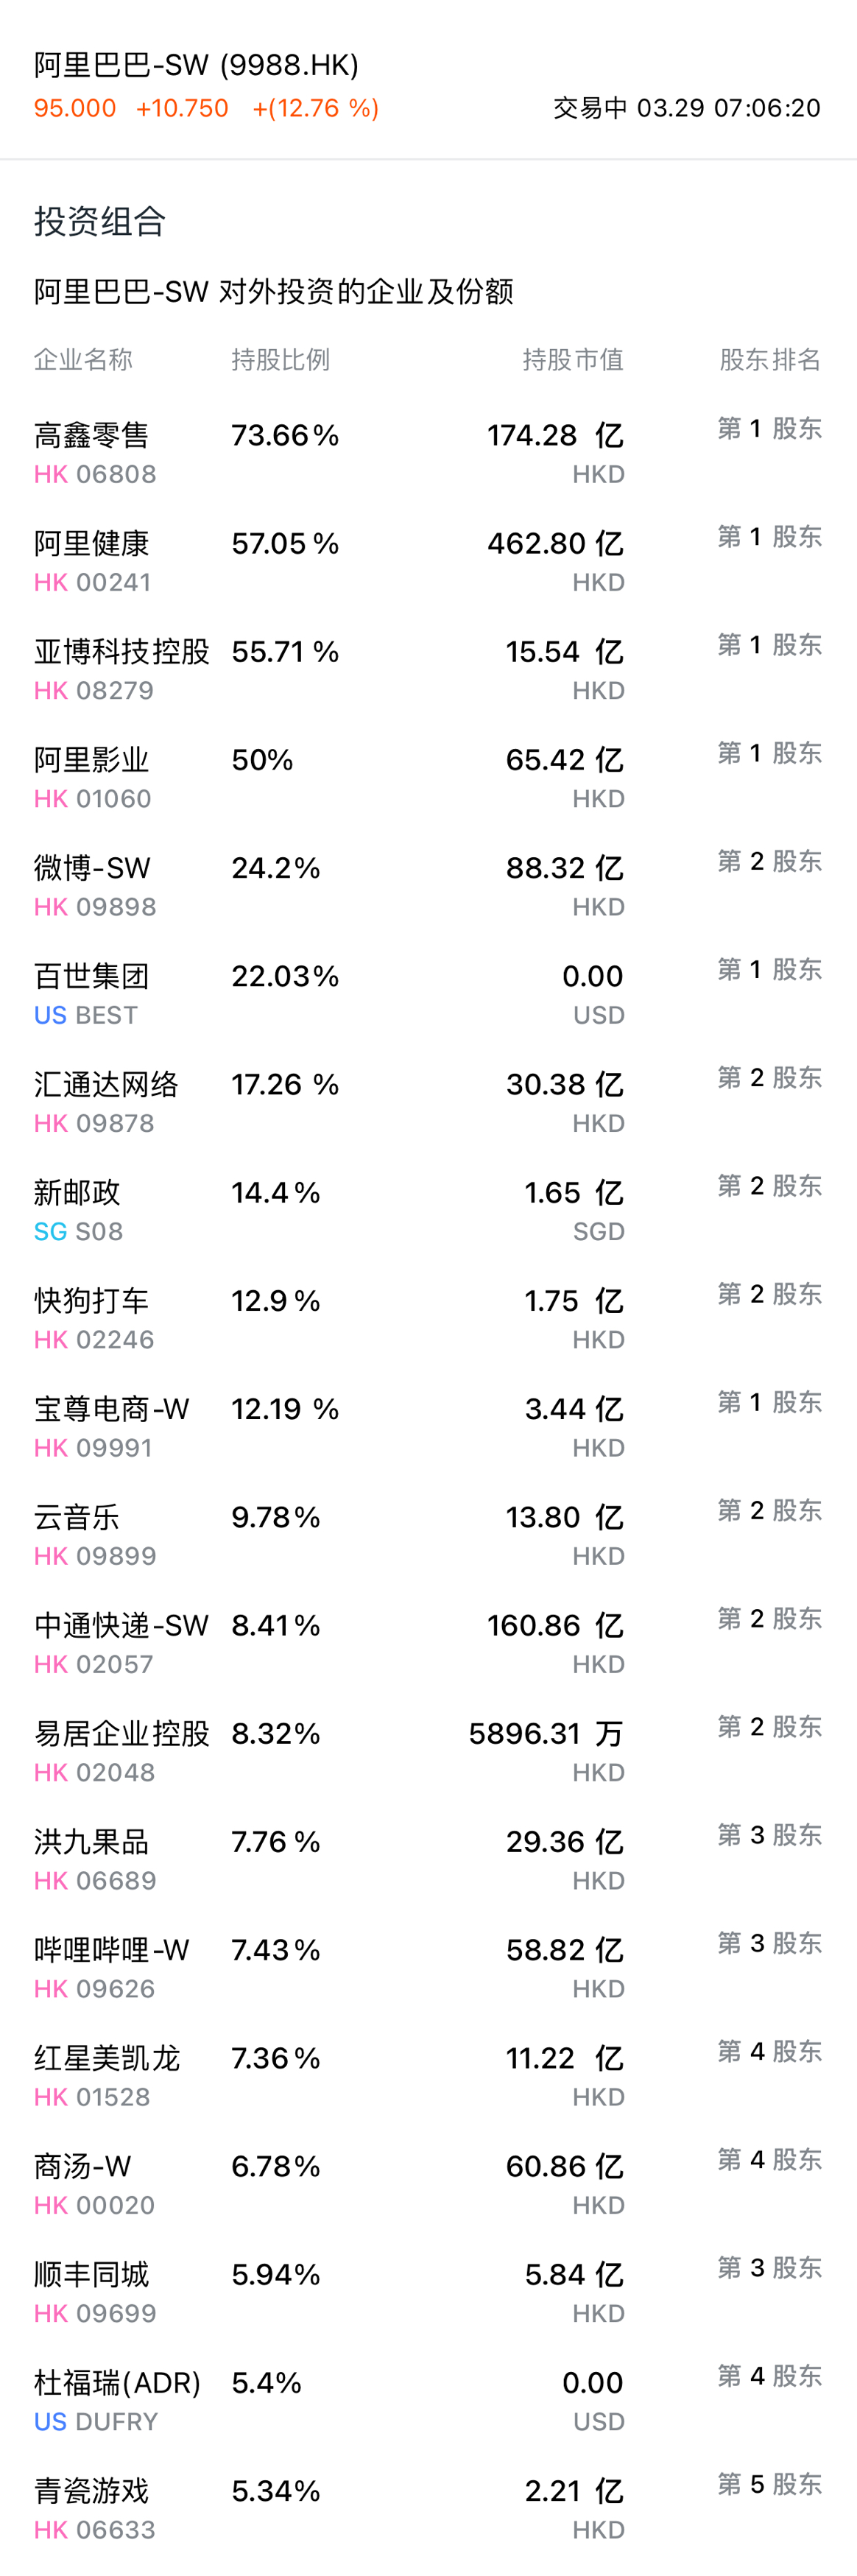Sort by 持股比例 column header
This screenshot has height=2576, width=857.
click(280, 359)
